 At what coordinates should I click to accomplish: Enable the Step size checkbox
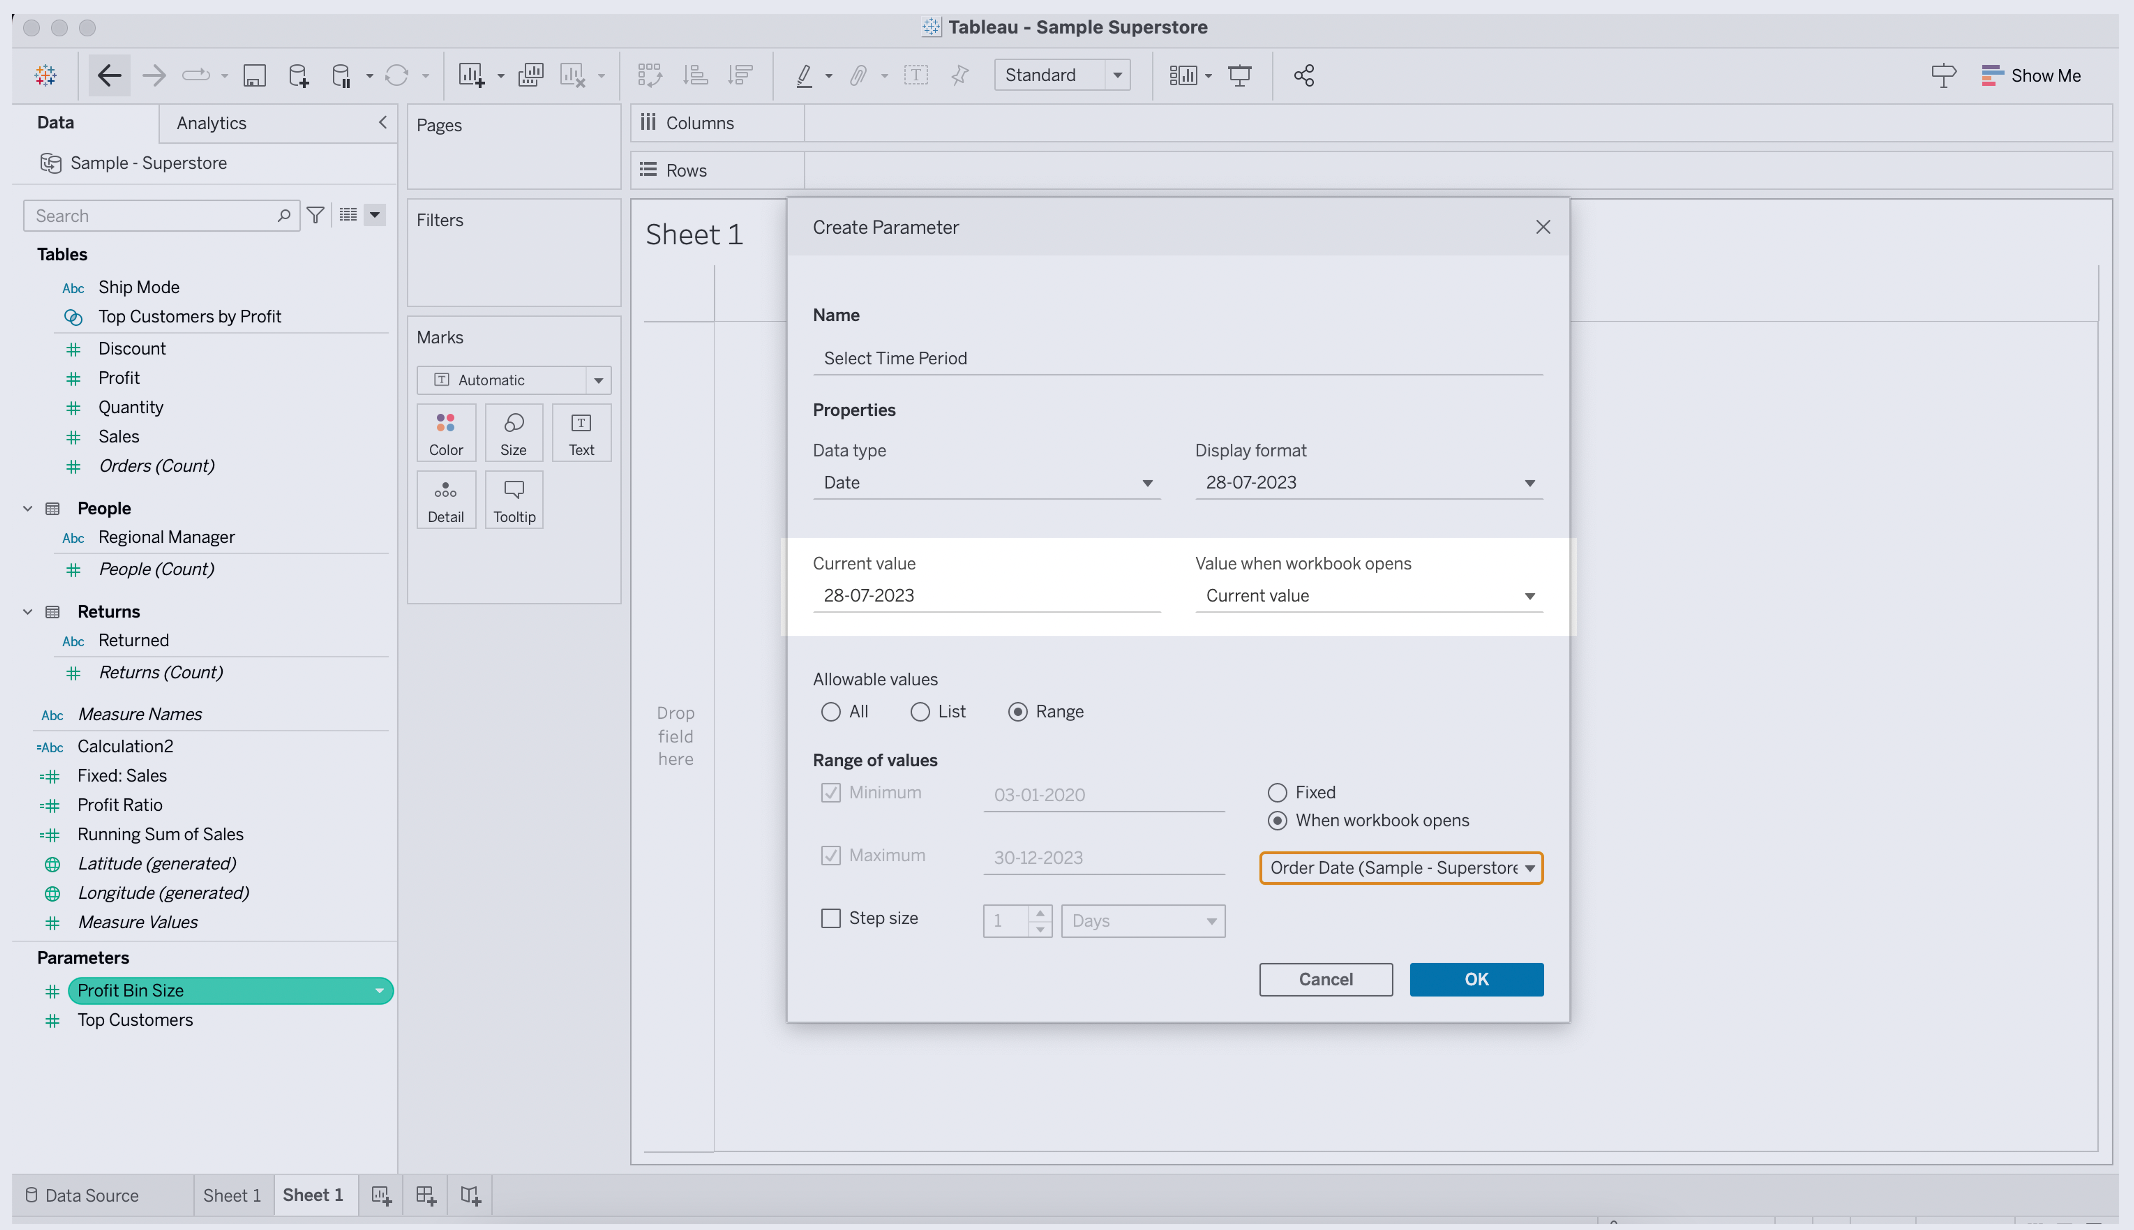(x=831, y=918)
